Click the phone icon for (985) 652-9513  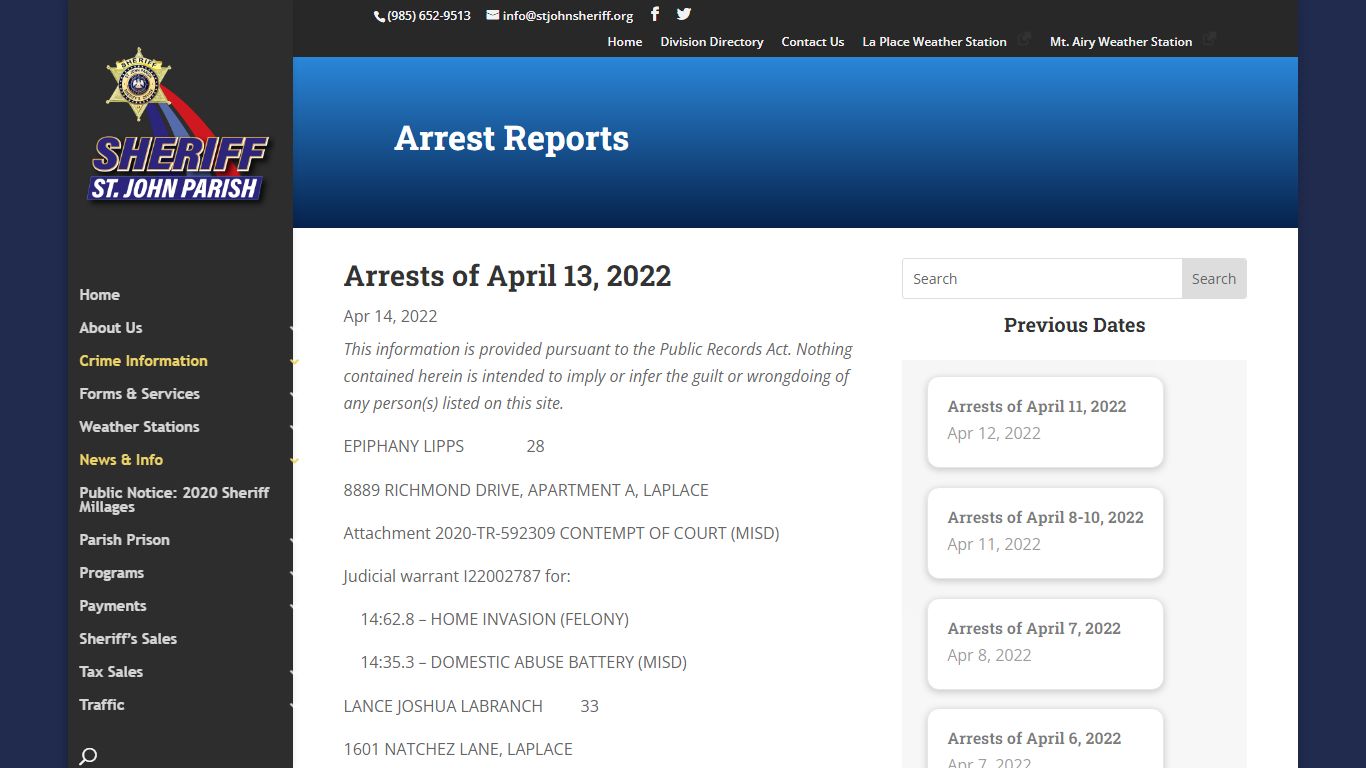click(379, 16)
